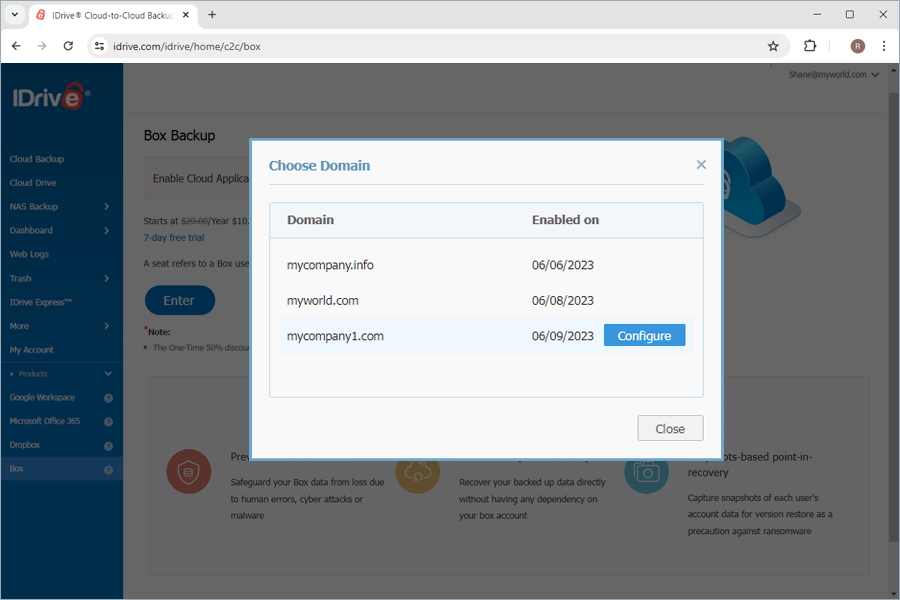900x600 pixels.
Task: Bookmark this page with star icon
Action: 773,46
